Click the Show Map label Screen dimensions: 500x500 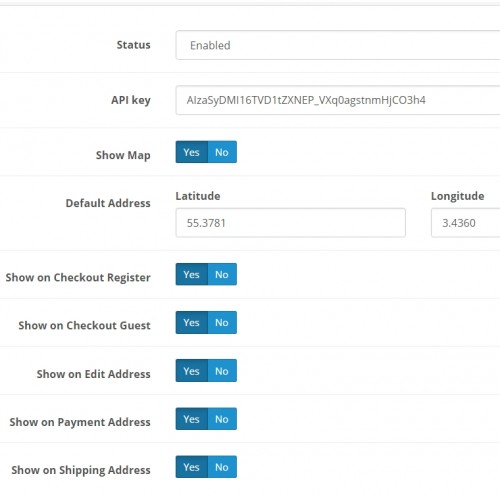[x=123, y=155]
